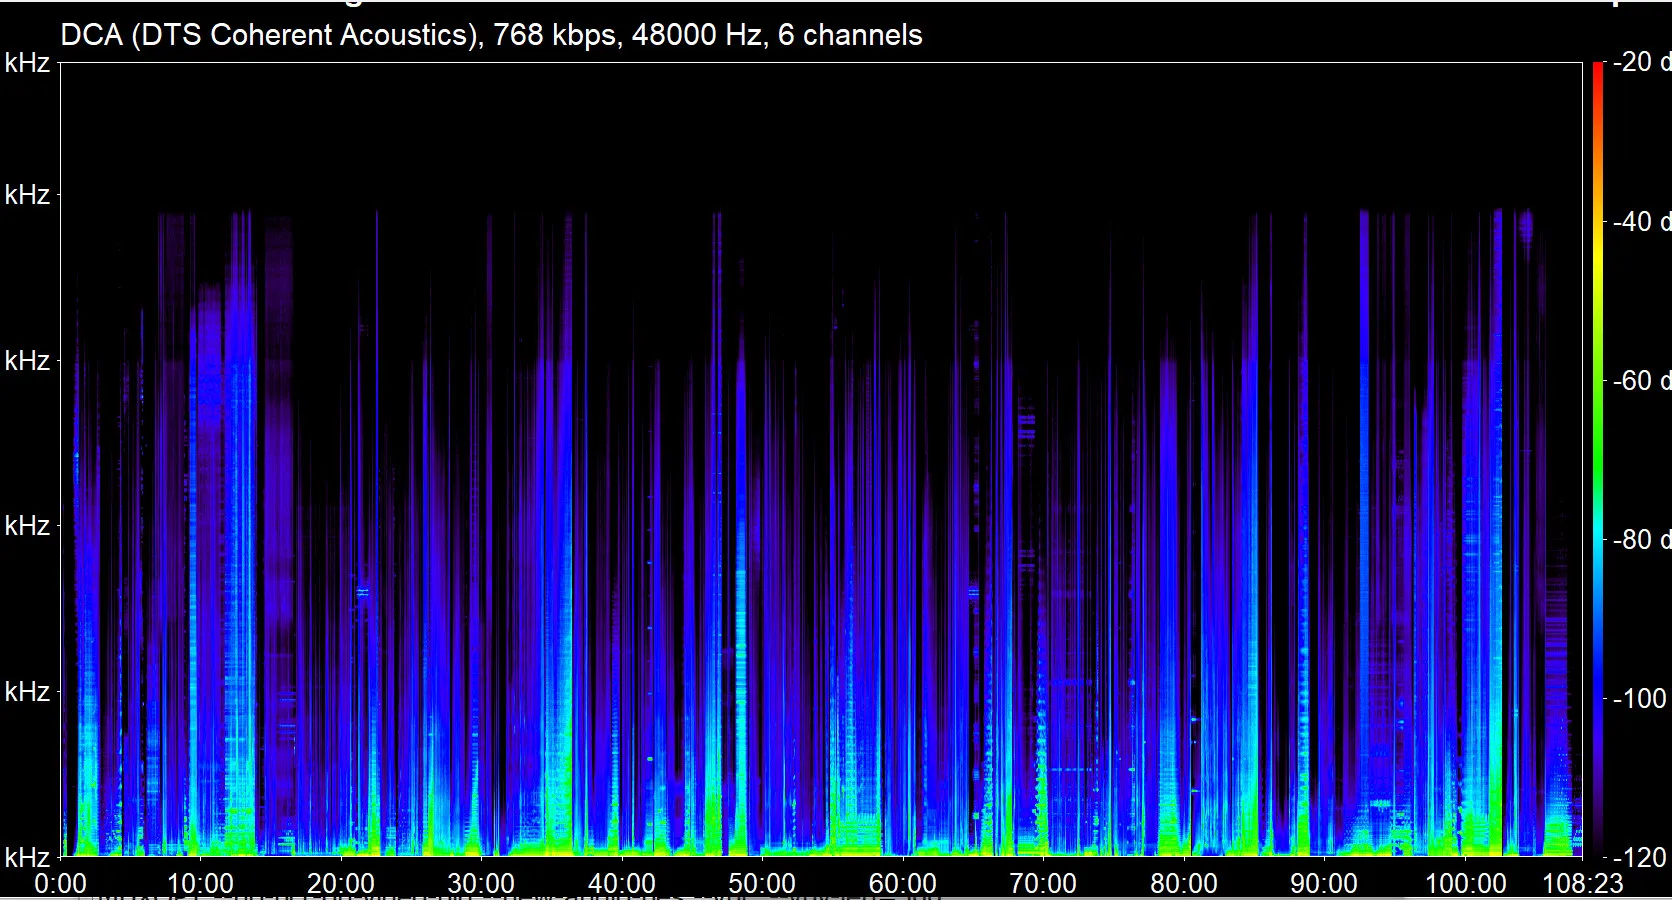Click the 0:00 time axis label

pos(60,883)
